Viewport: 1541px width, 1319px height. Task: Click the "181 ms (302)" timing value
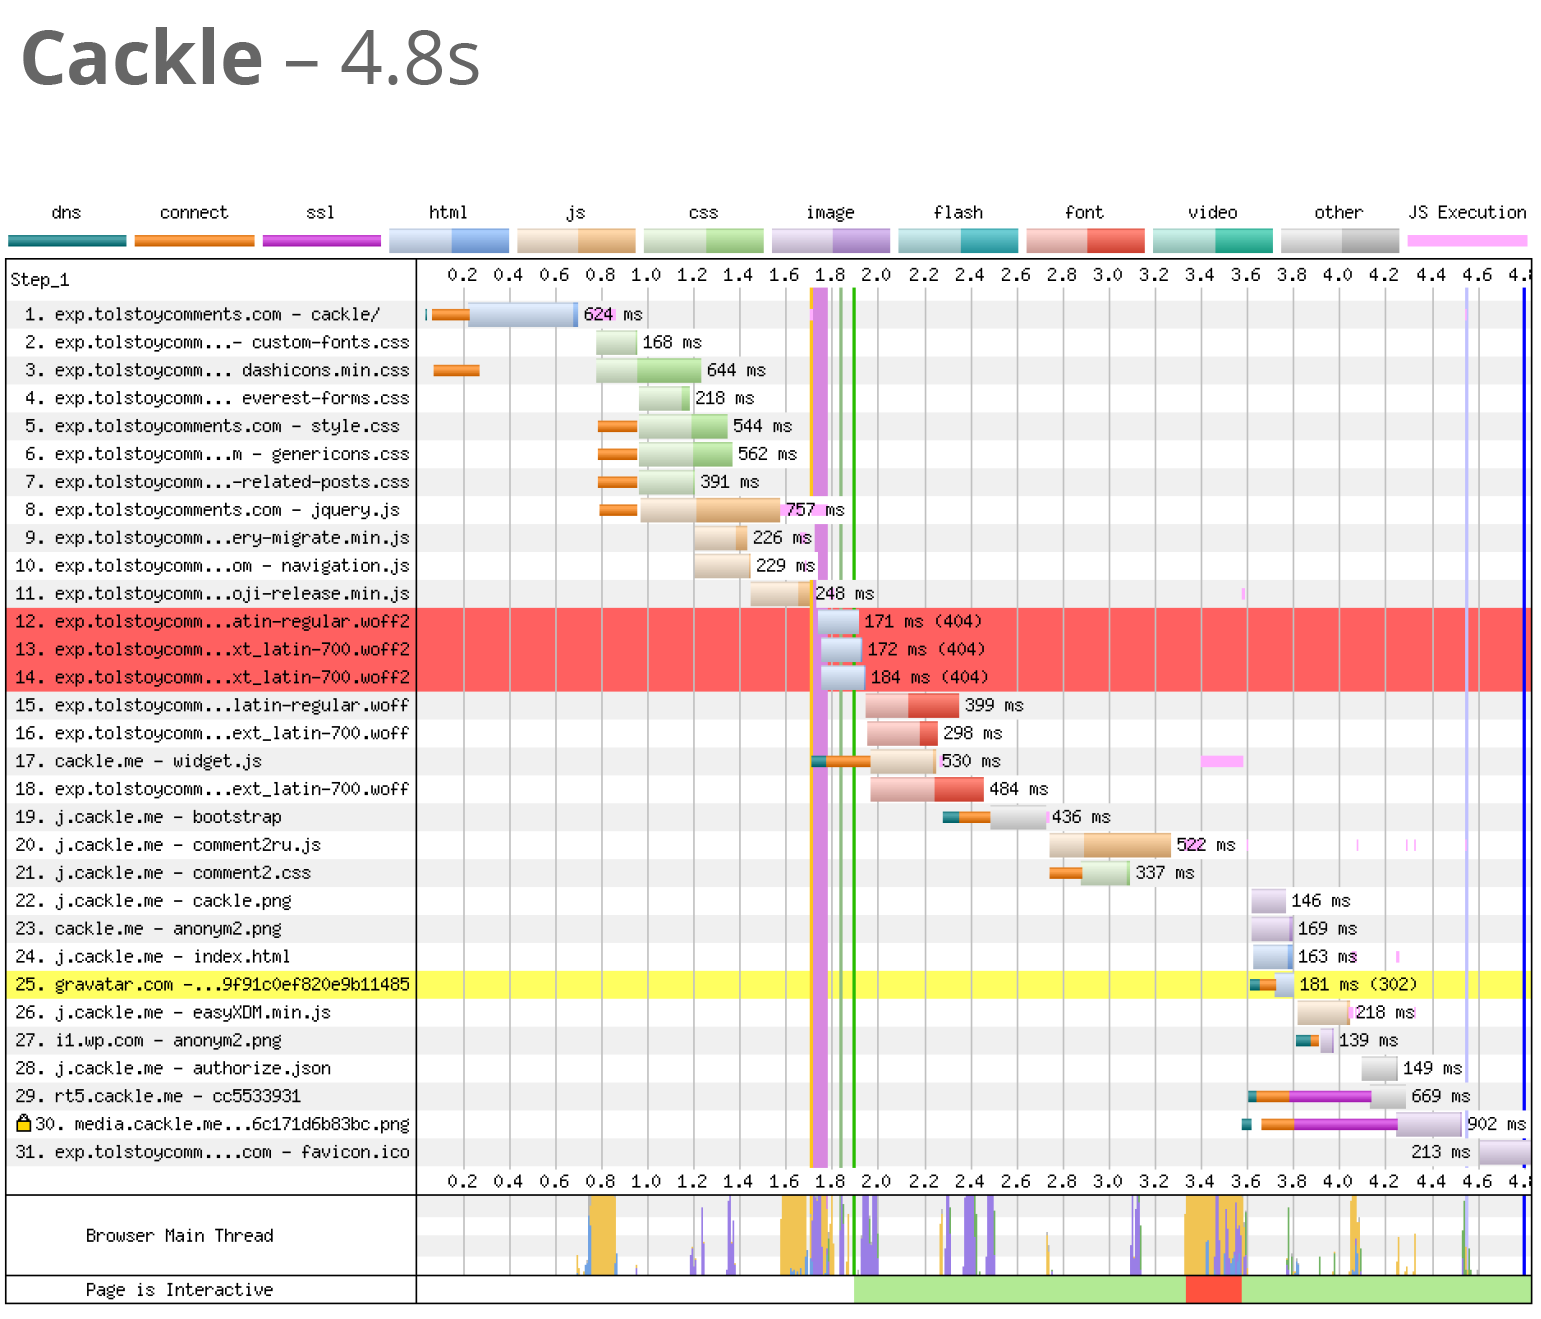click(1358, 985)
